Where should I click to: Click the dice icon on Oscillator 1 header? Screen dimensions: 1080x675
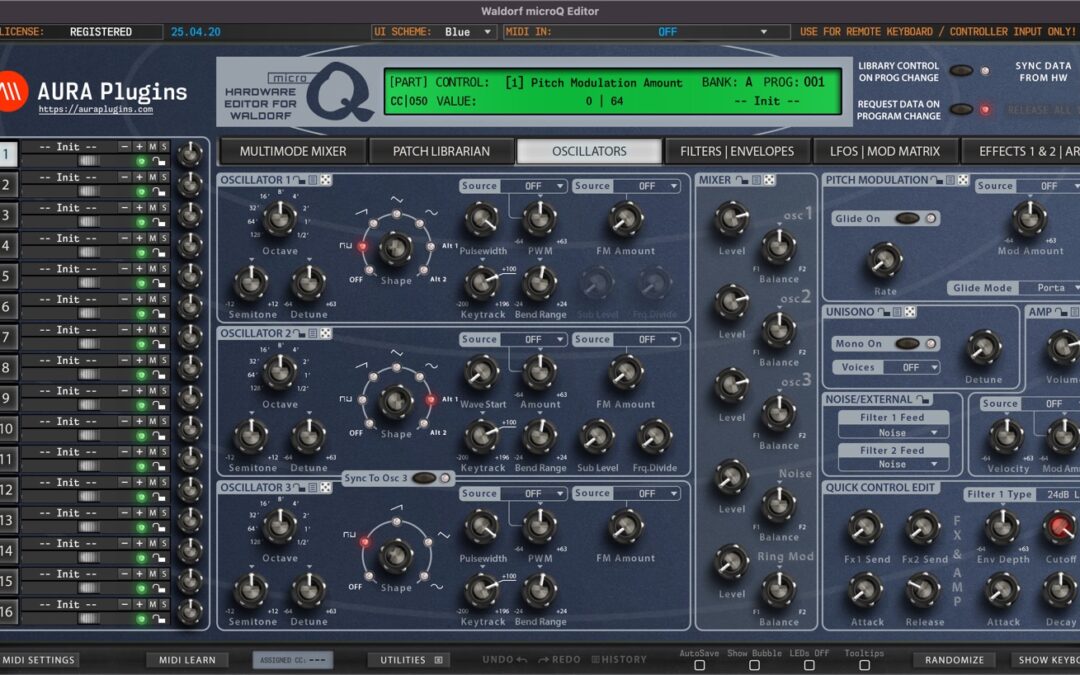[326, 180]
